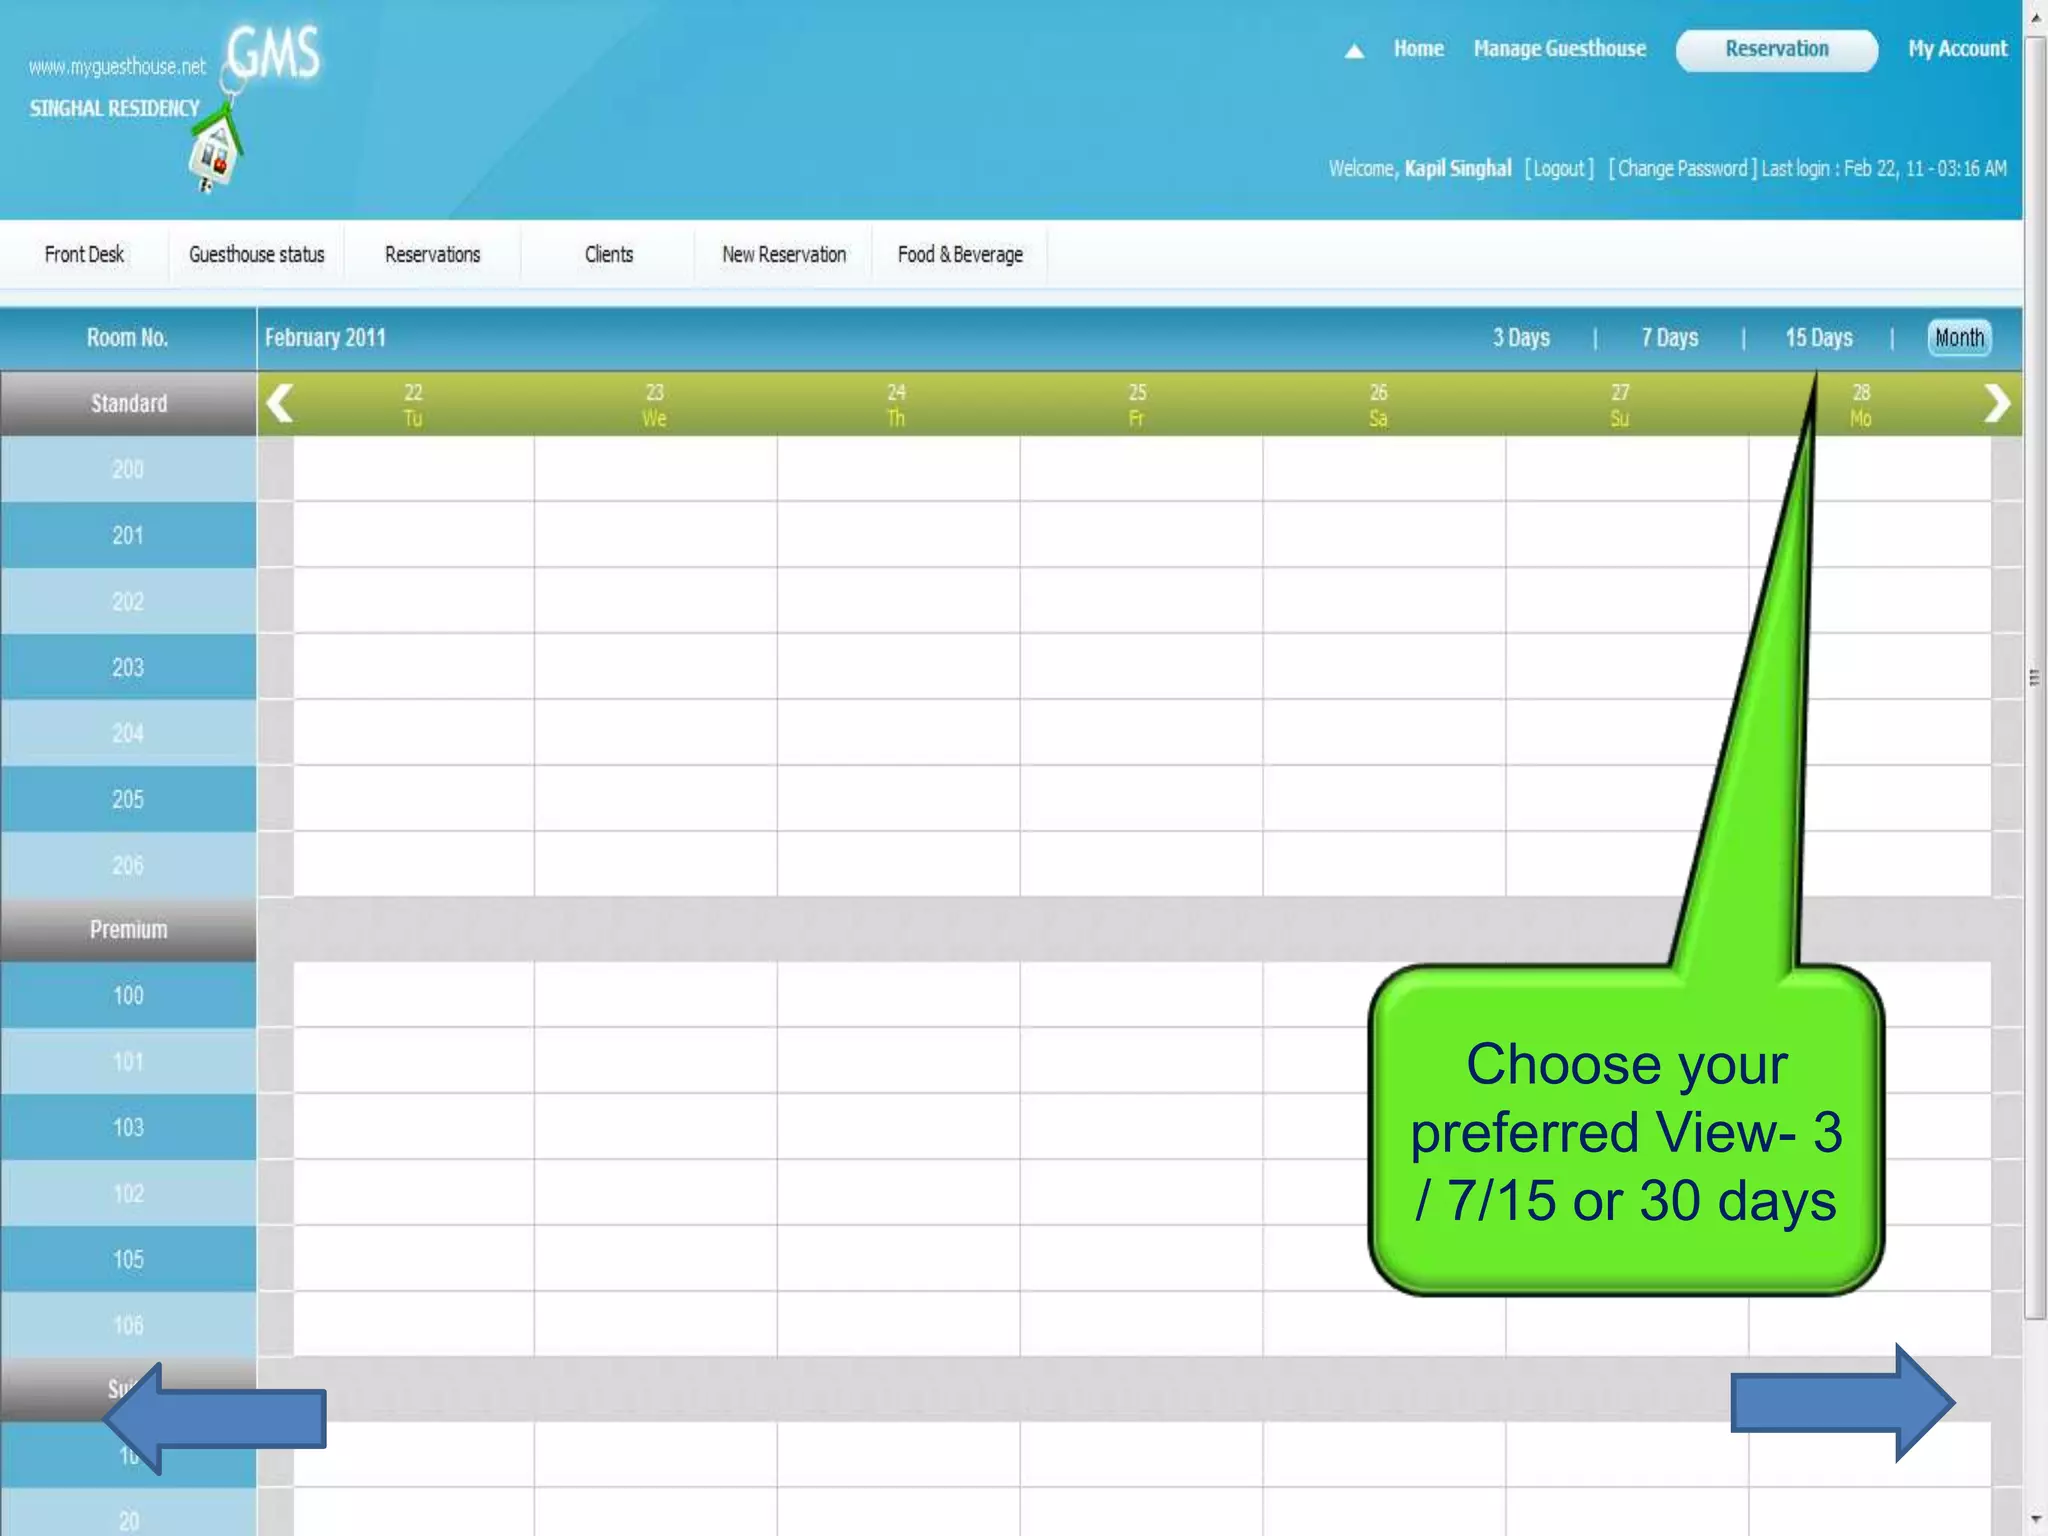The image size is (2048, 1536).
Task: Open Food & Beverage section
Action: (x=960, y=255)
